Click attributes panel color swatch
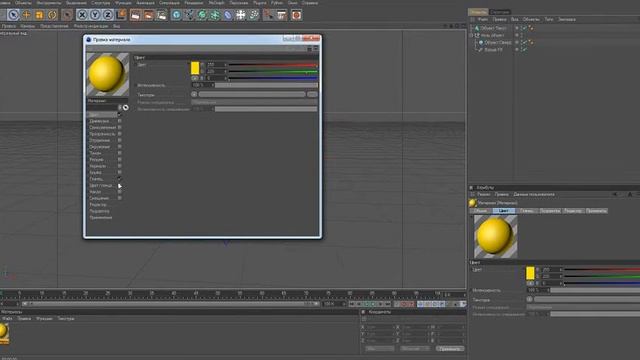 coord(530,273)
